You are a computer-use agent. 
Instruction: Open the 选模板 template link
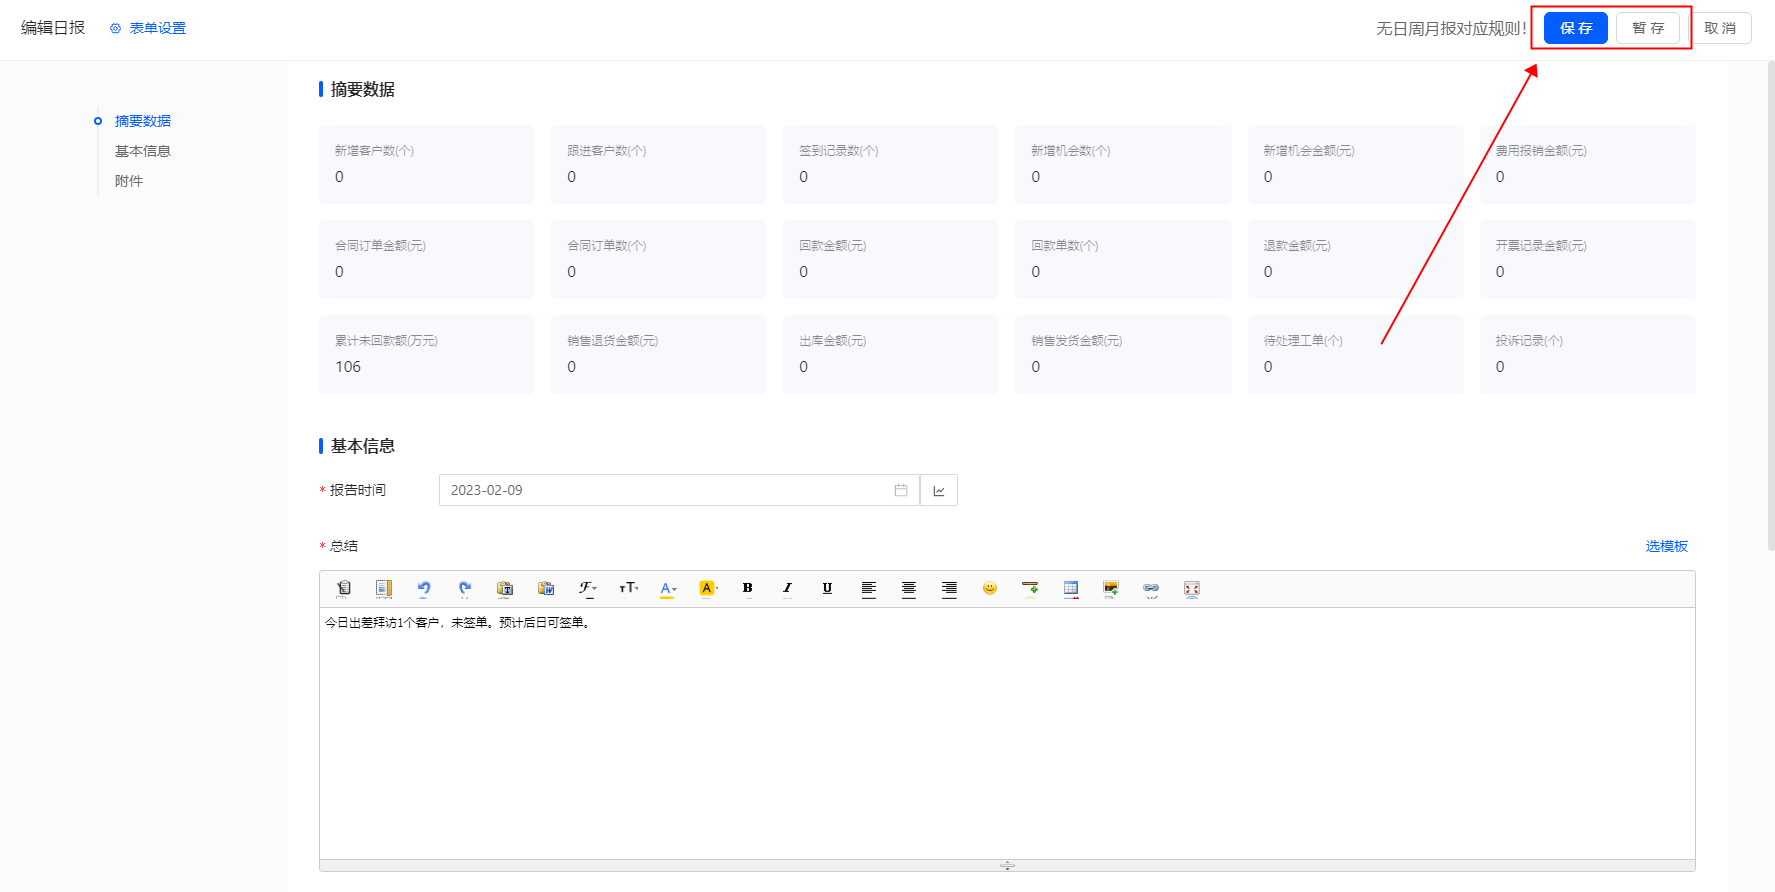(1666, 546)
